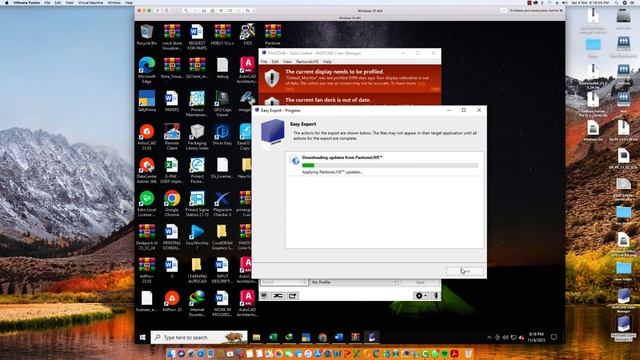Select the debug file on the desktop
This screenshot has width=640, height=360.
222,68
